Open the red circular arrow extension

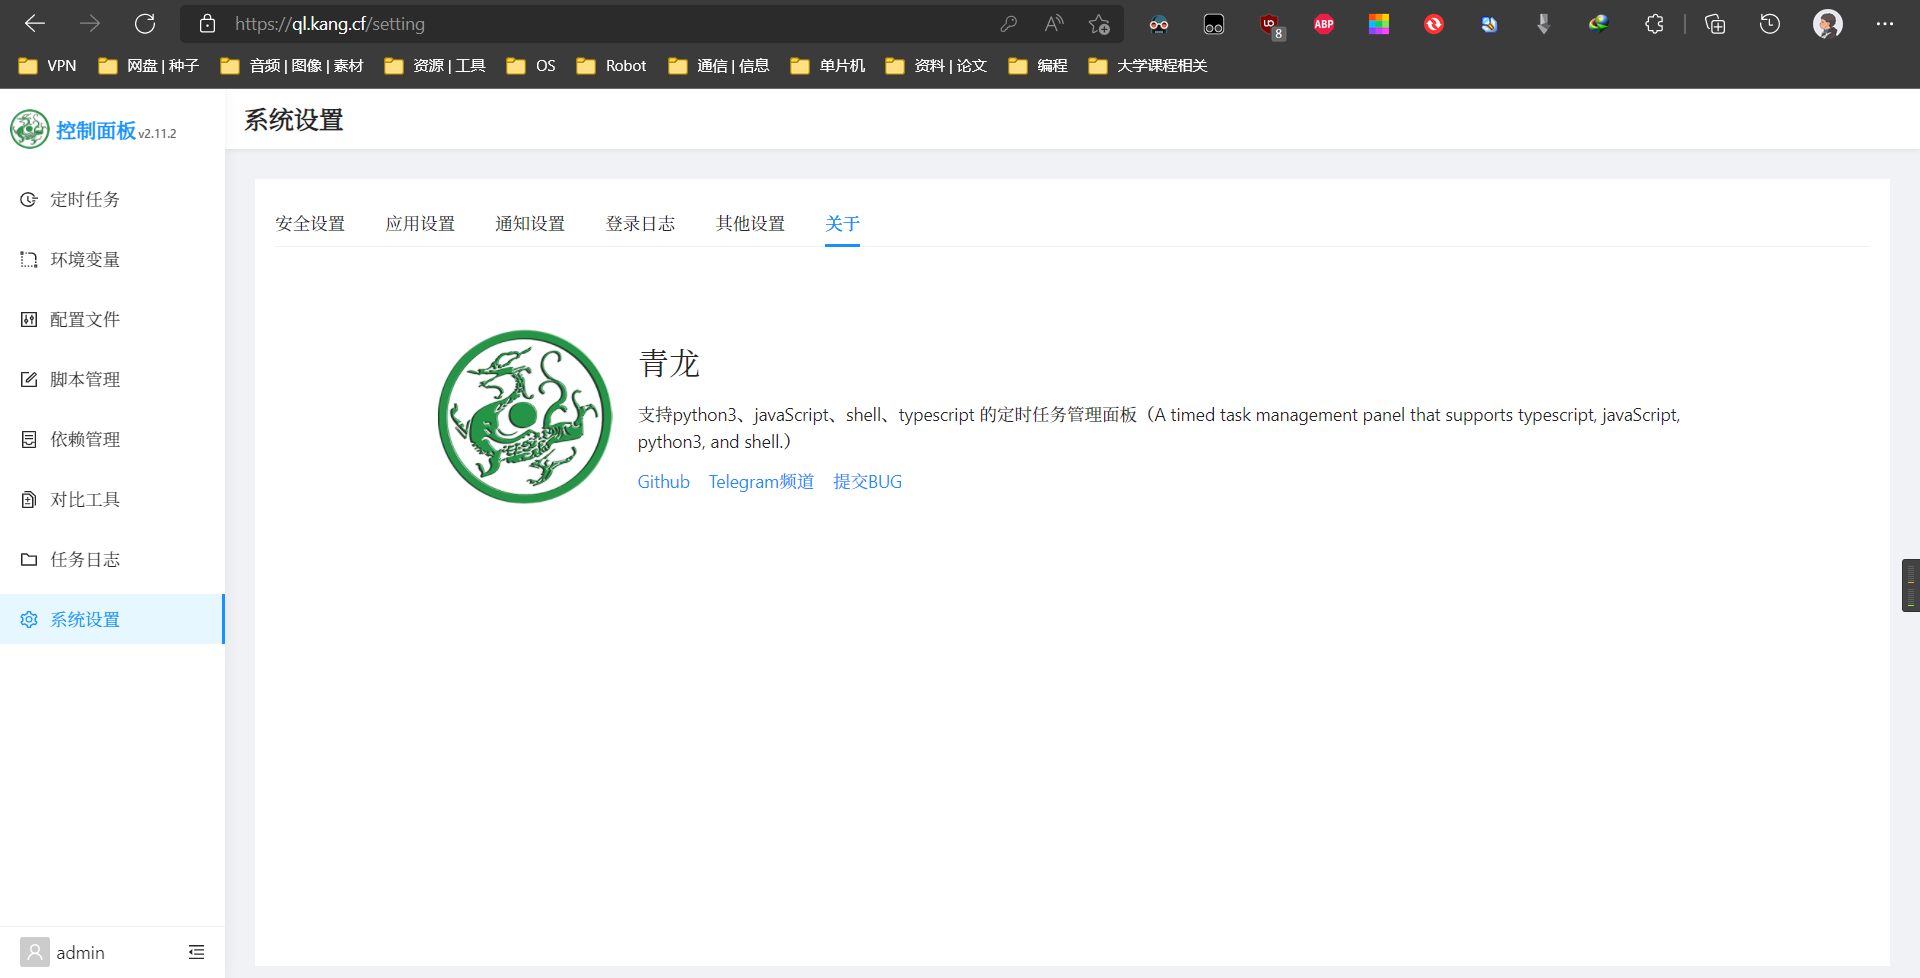pos(1434,24)
